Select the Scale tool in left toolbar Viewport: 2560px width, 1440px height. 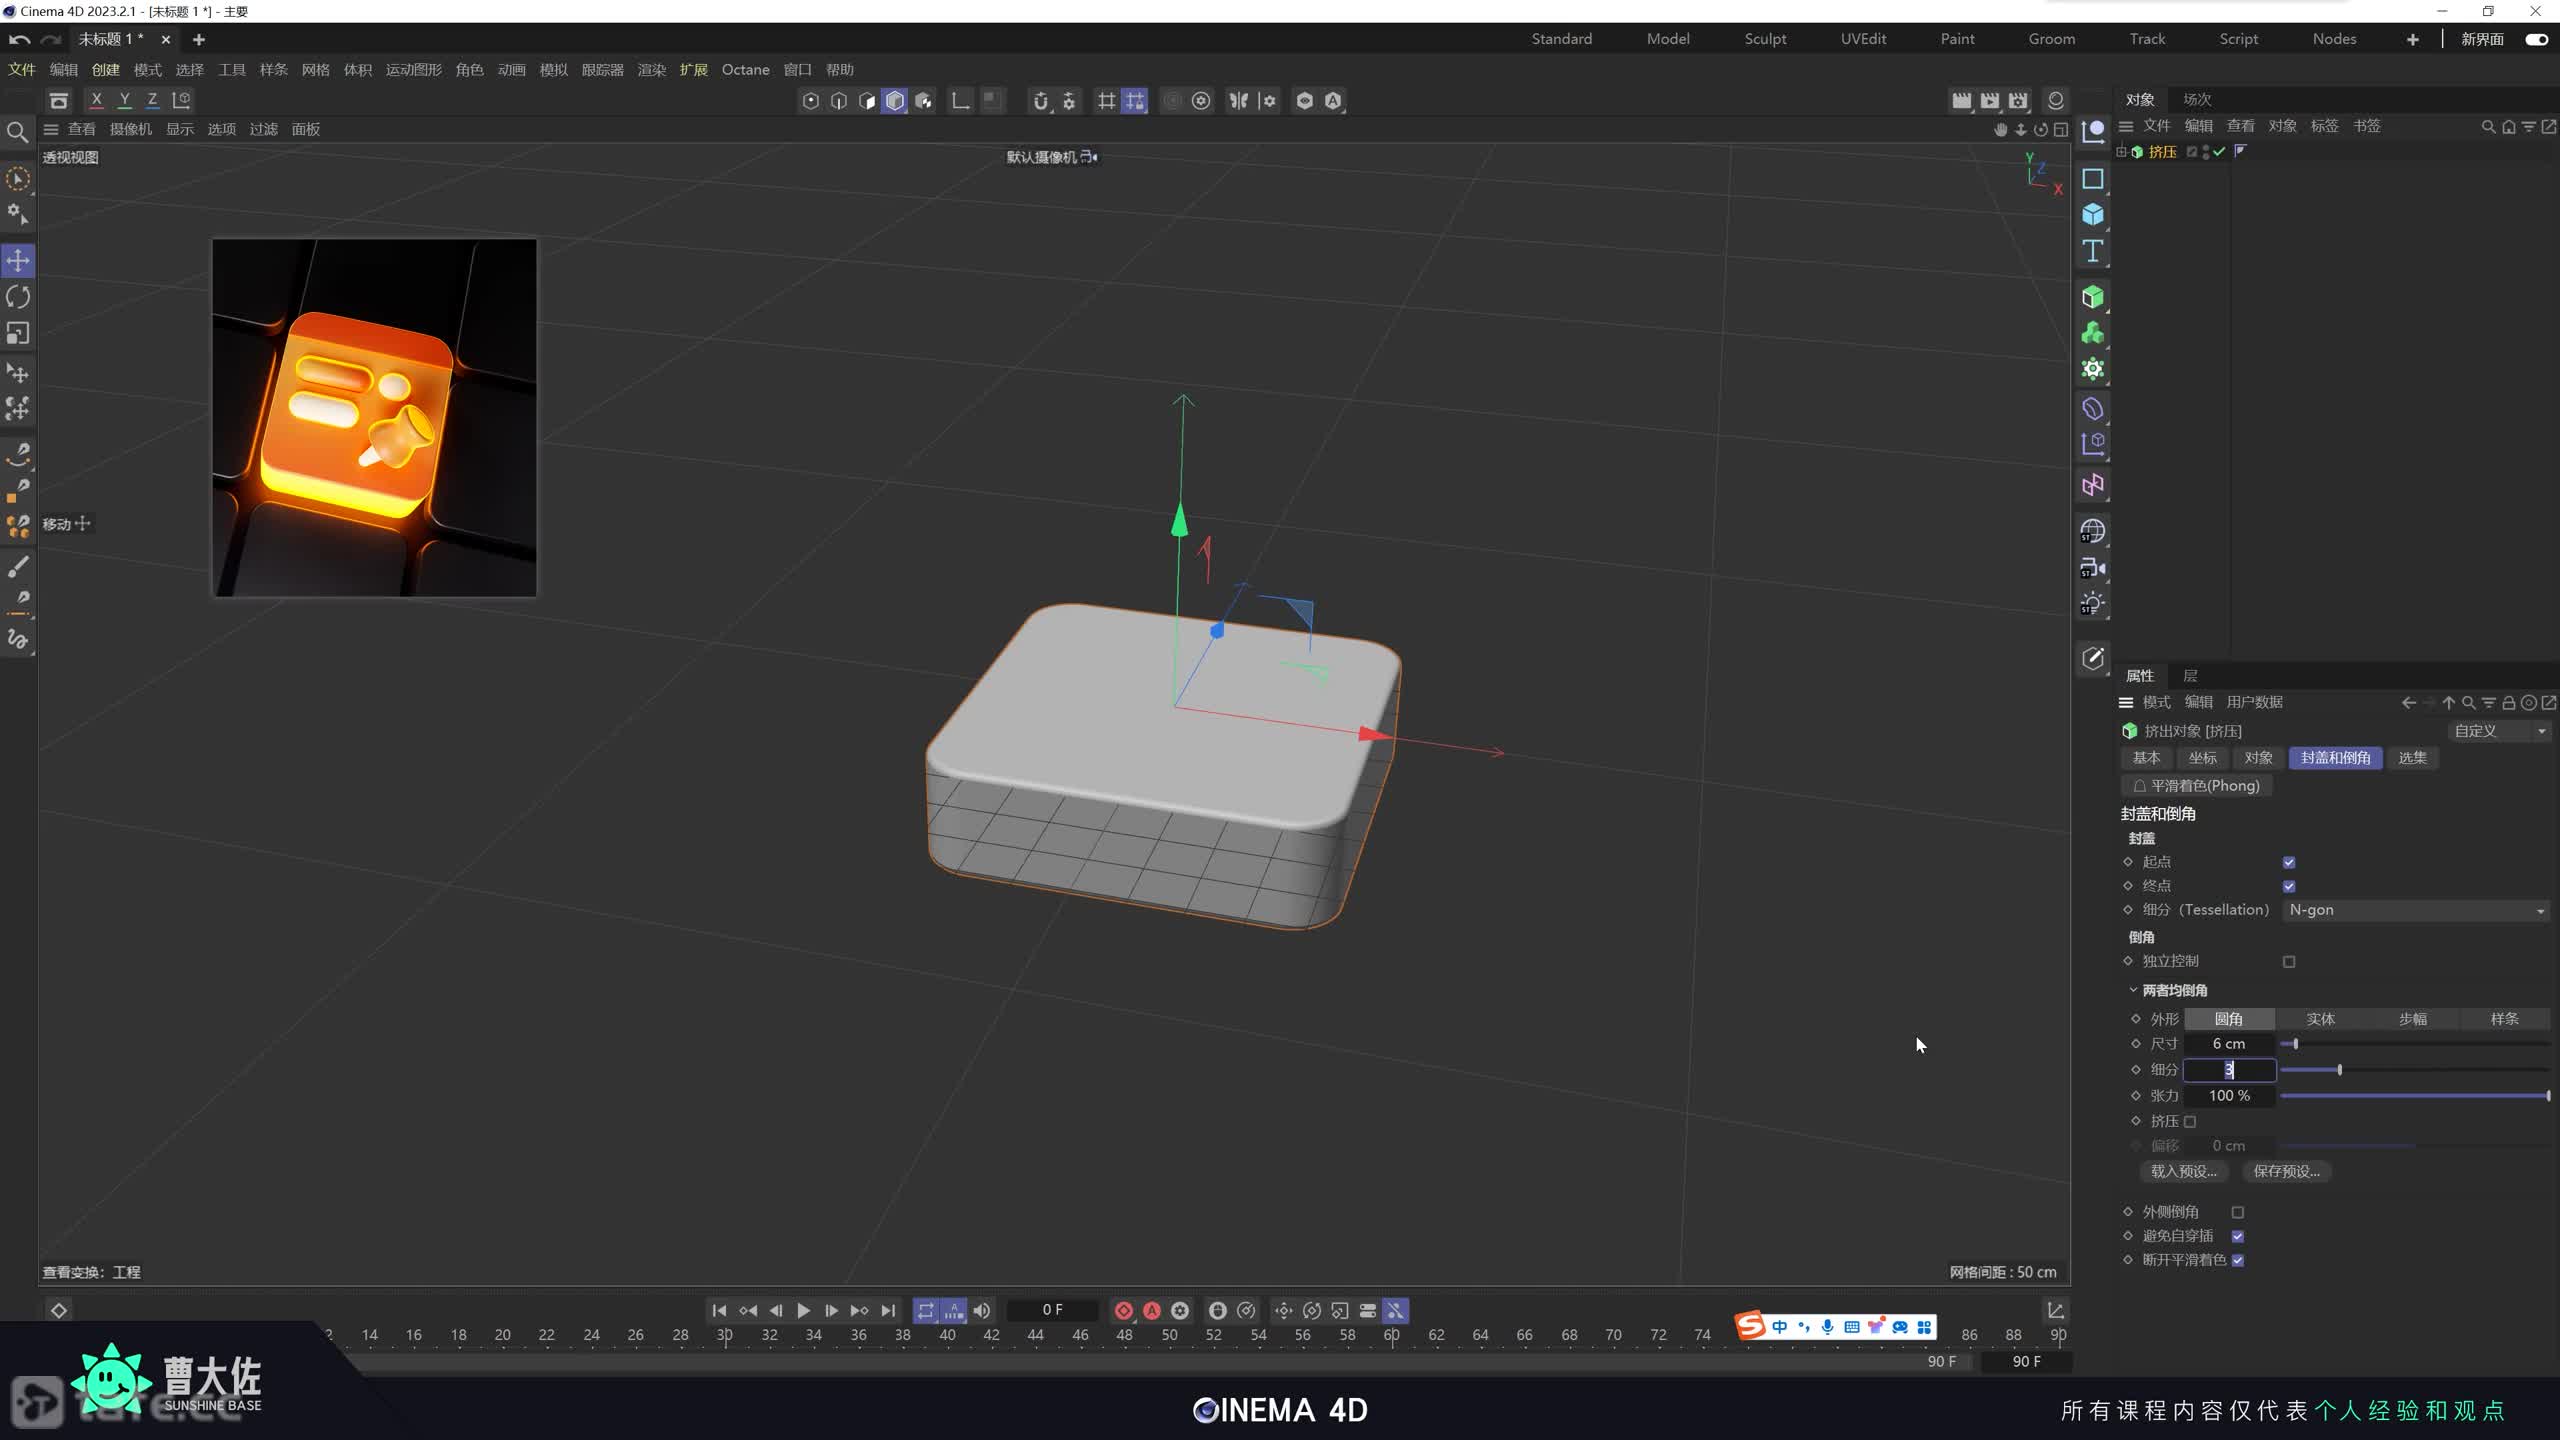(x=18, y=333)
